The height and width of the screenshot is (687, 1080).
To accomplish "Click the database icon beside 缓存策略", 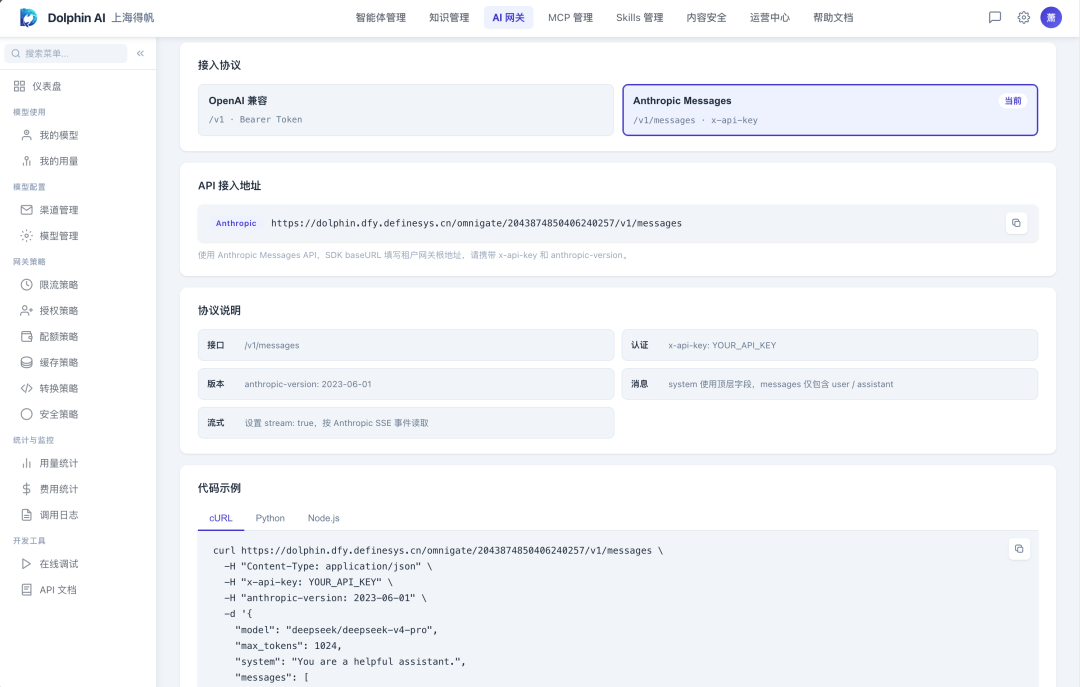I will 26,362.
